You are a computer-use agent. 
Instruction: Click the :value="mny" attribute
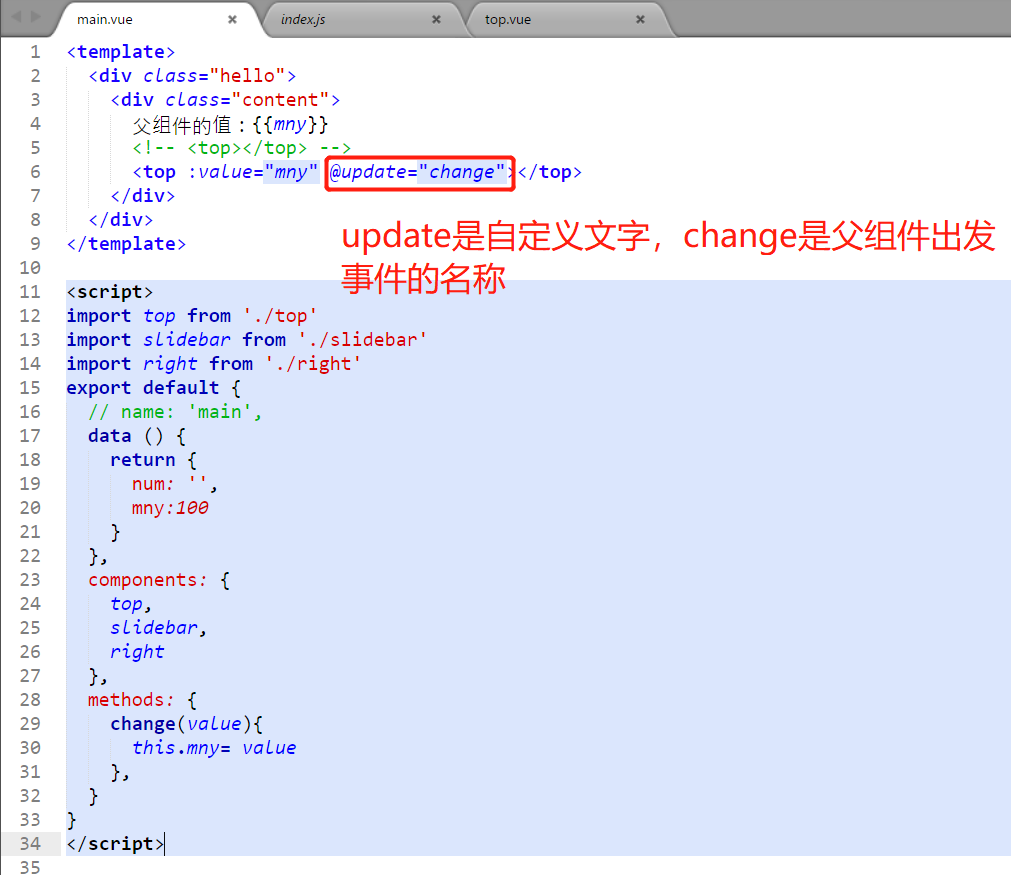tap(253, 172)
